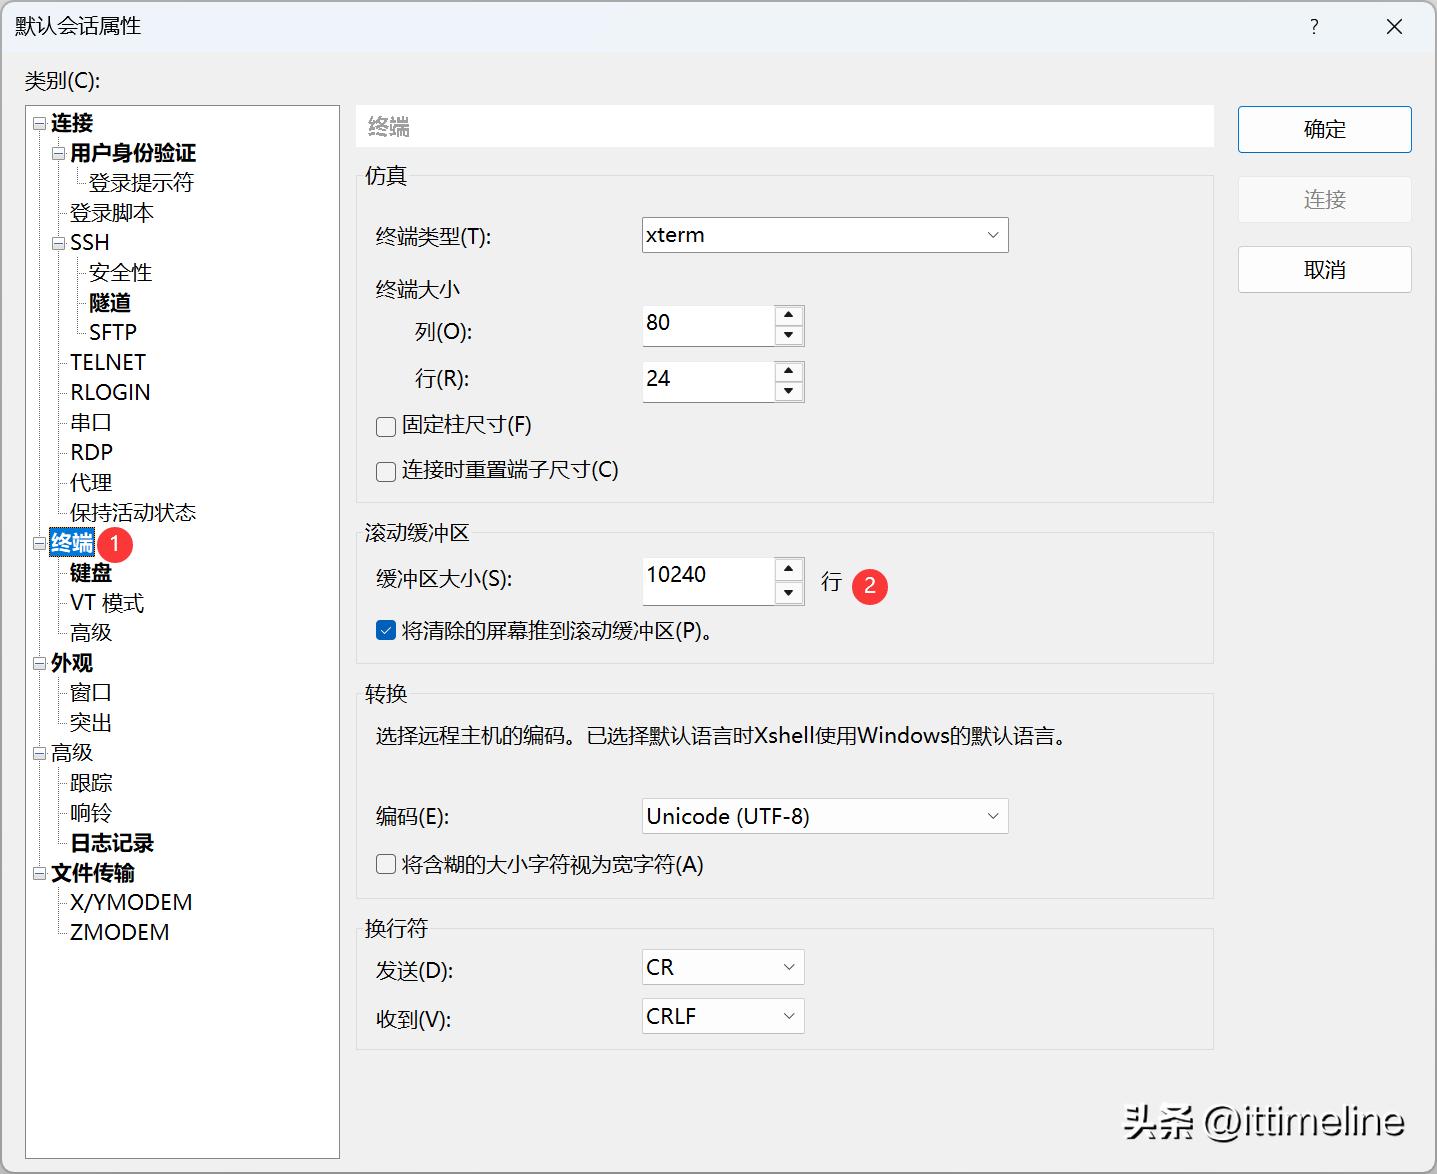The width and height of the screenshot is (1437, 1174).
Task: Increase the 缓冲区大小 buffer size stepper
Action: pyautogui.click(x=789, y=569)
